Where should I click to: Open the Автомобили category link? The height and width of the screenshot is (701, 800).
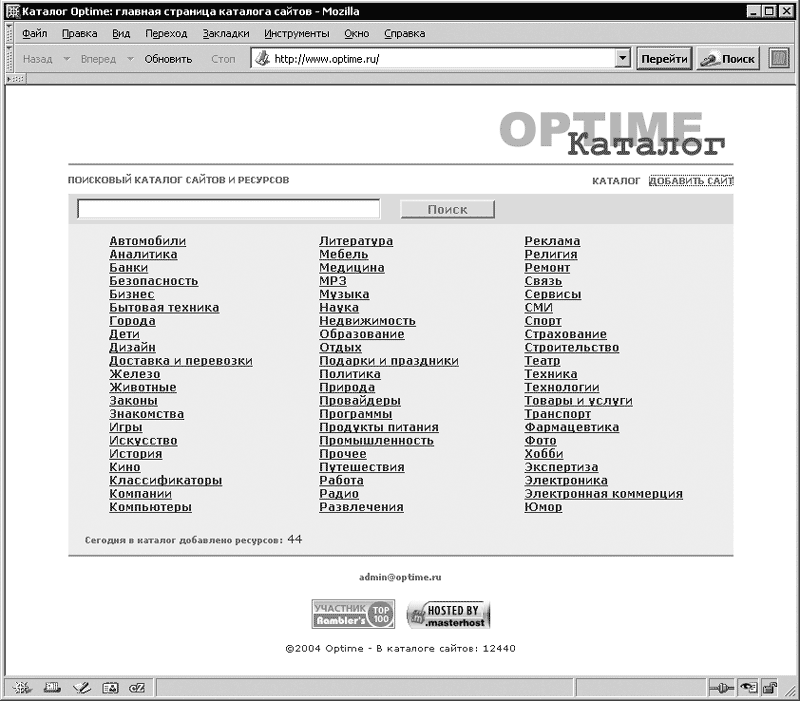[x=147, y=241]
